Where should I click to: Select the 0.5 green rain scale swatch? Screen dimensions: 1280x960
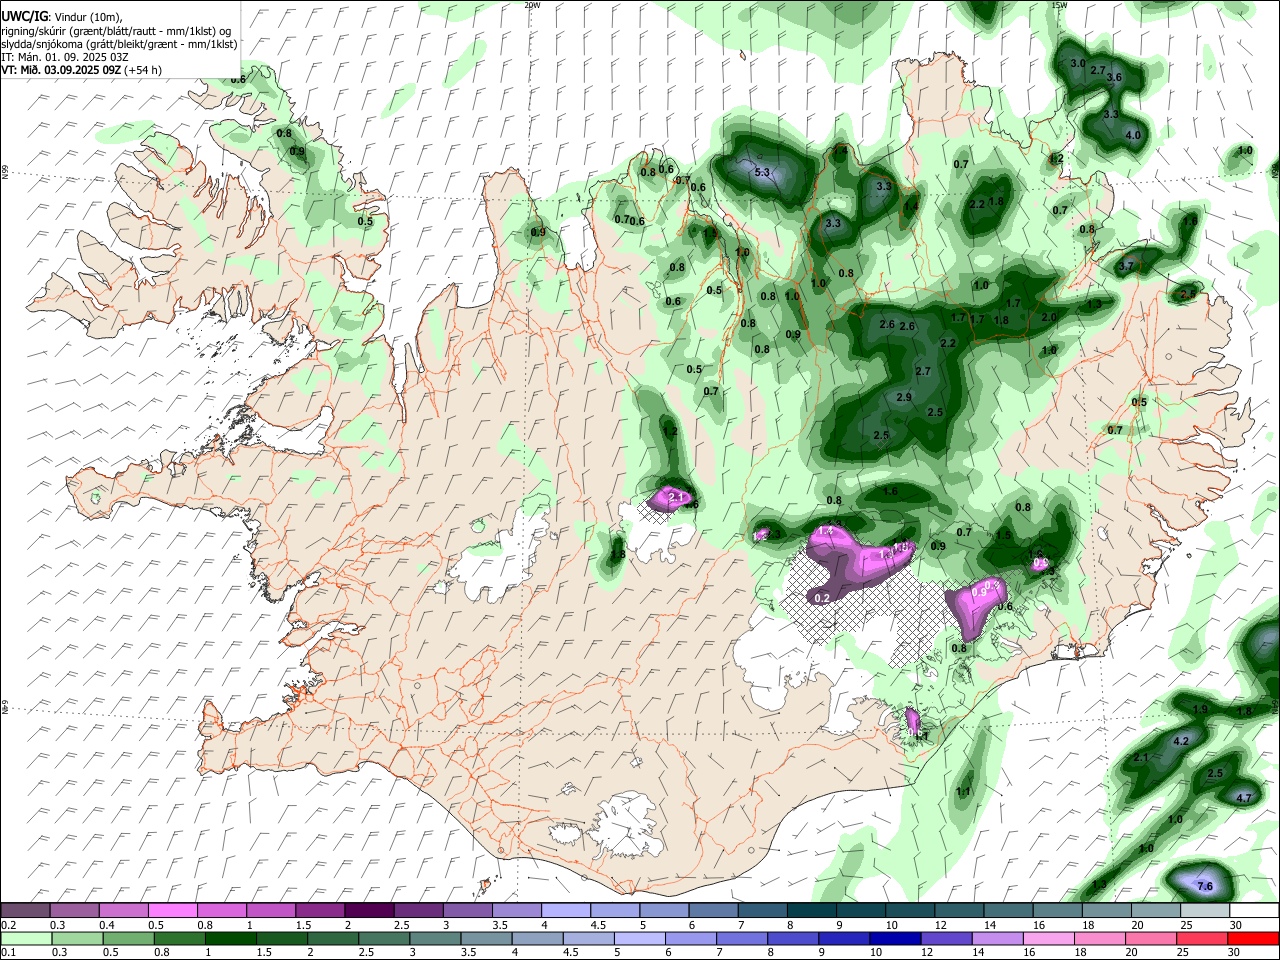point(128,938)
